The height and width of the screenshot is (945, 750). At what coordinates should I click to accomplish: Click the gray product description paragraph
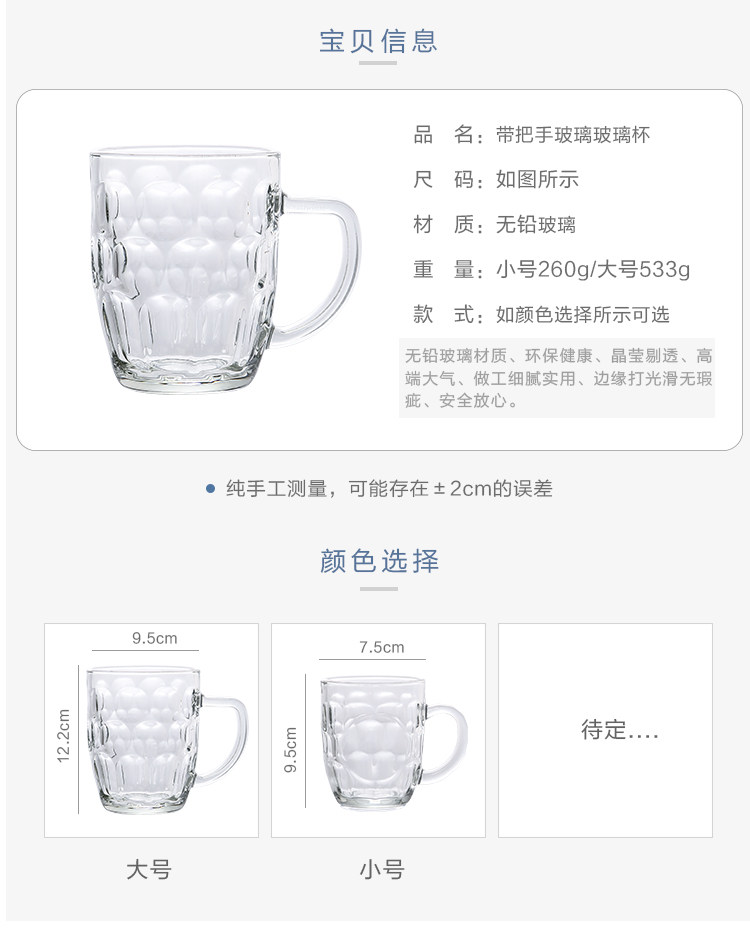pos(557,378)
